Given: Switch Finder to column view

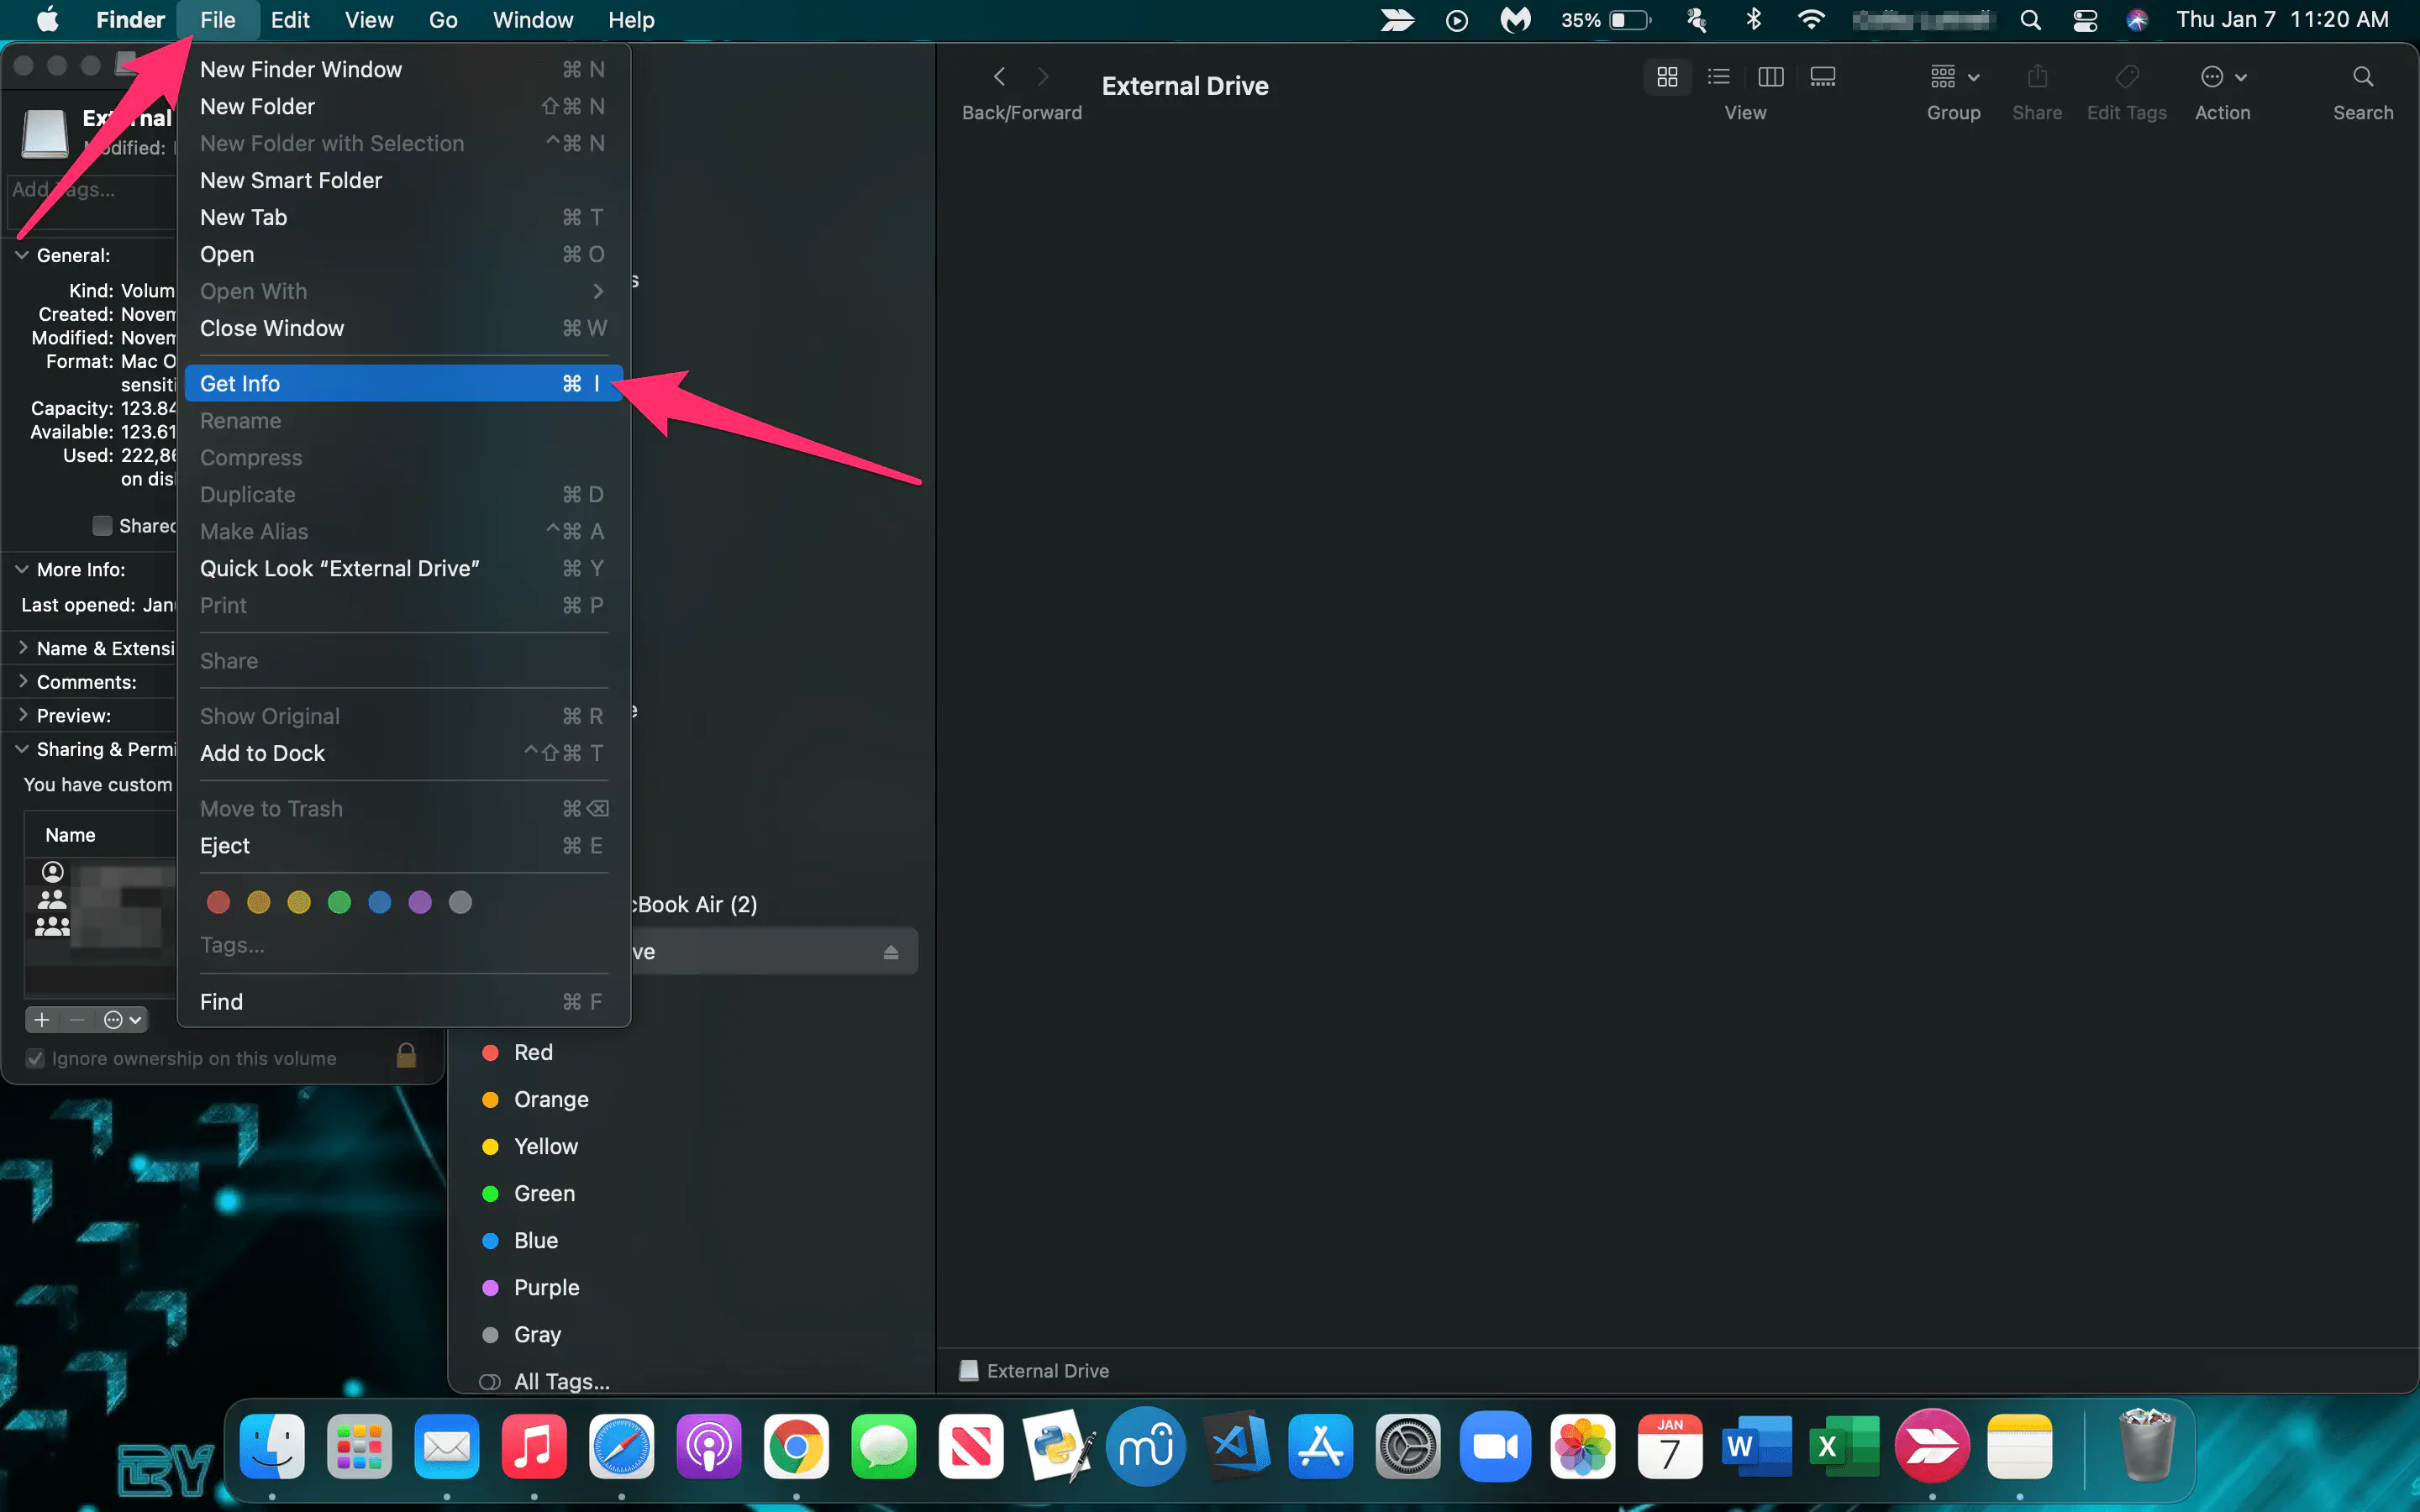Looking at the screenshot, I should coord(1770,77).
